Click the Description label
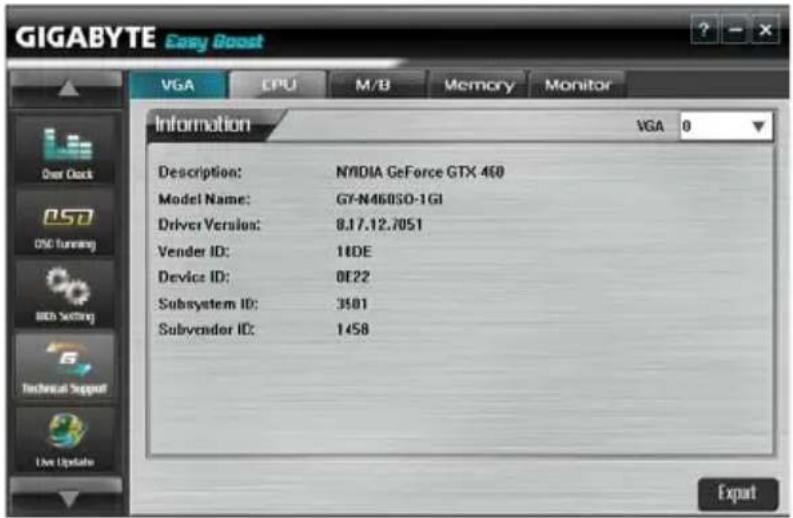This screenshot has height=518, width=793. [x=200, y=172]
